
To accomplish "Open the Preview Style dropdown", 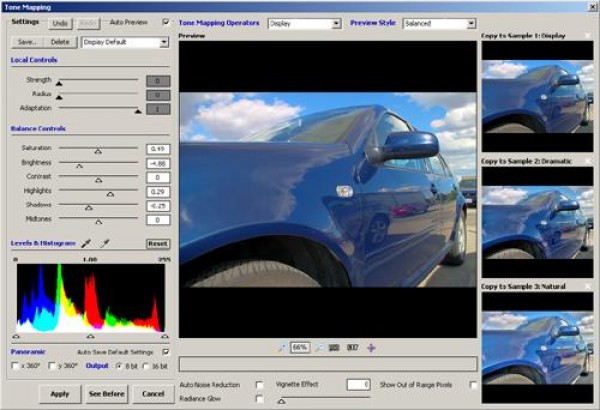I will [x=469, y=23].
